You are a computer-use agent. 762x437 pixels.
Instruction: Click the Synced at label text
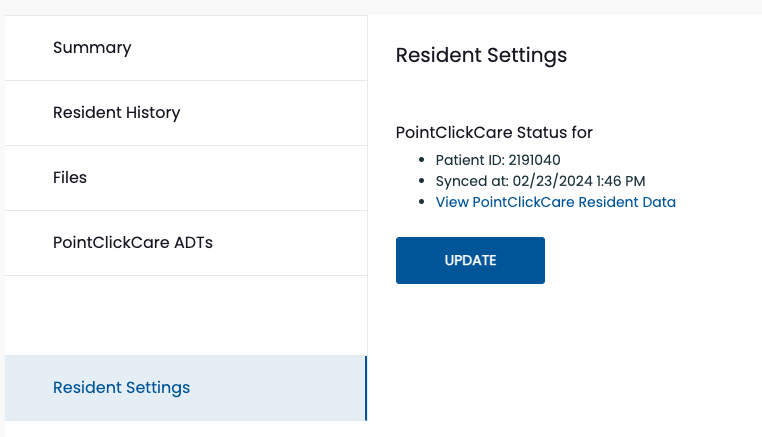[x=472, y=181]
